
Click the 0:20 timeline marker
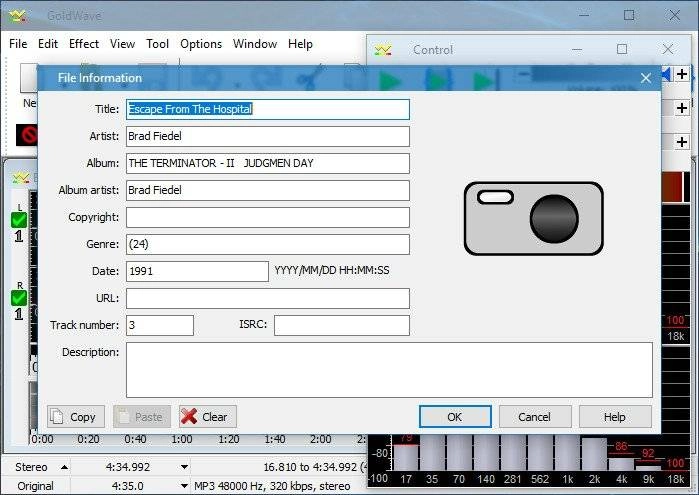point(88,439)
